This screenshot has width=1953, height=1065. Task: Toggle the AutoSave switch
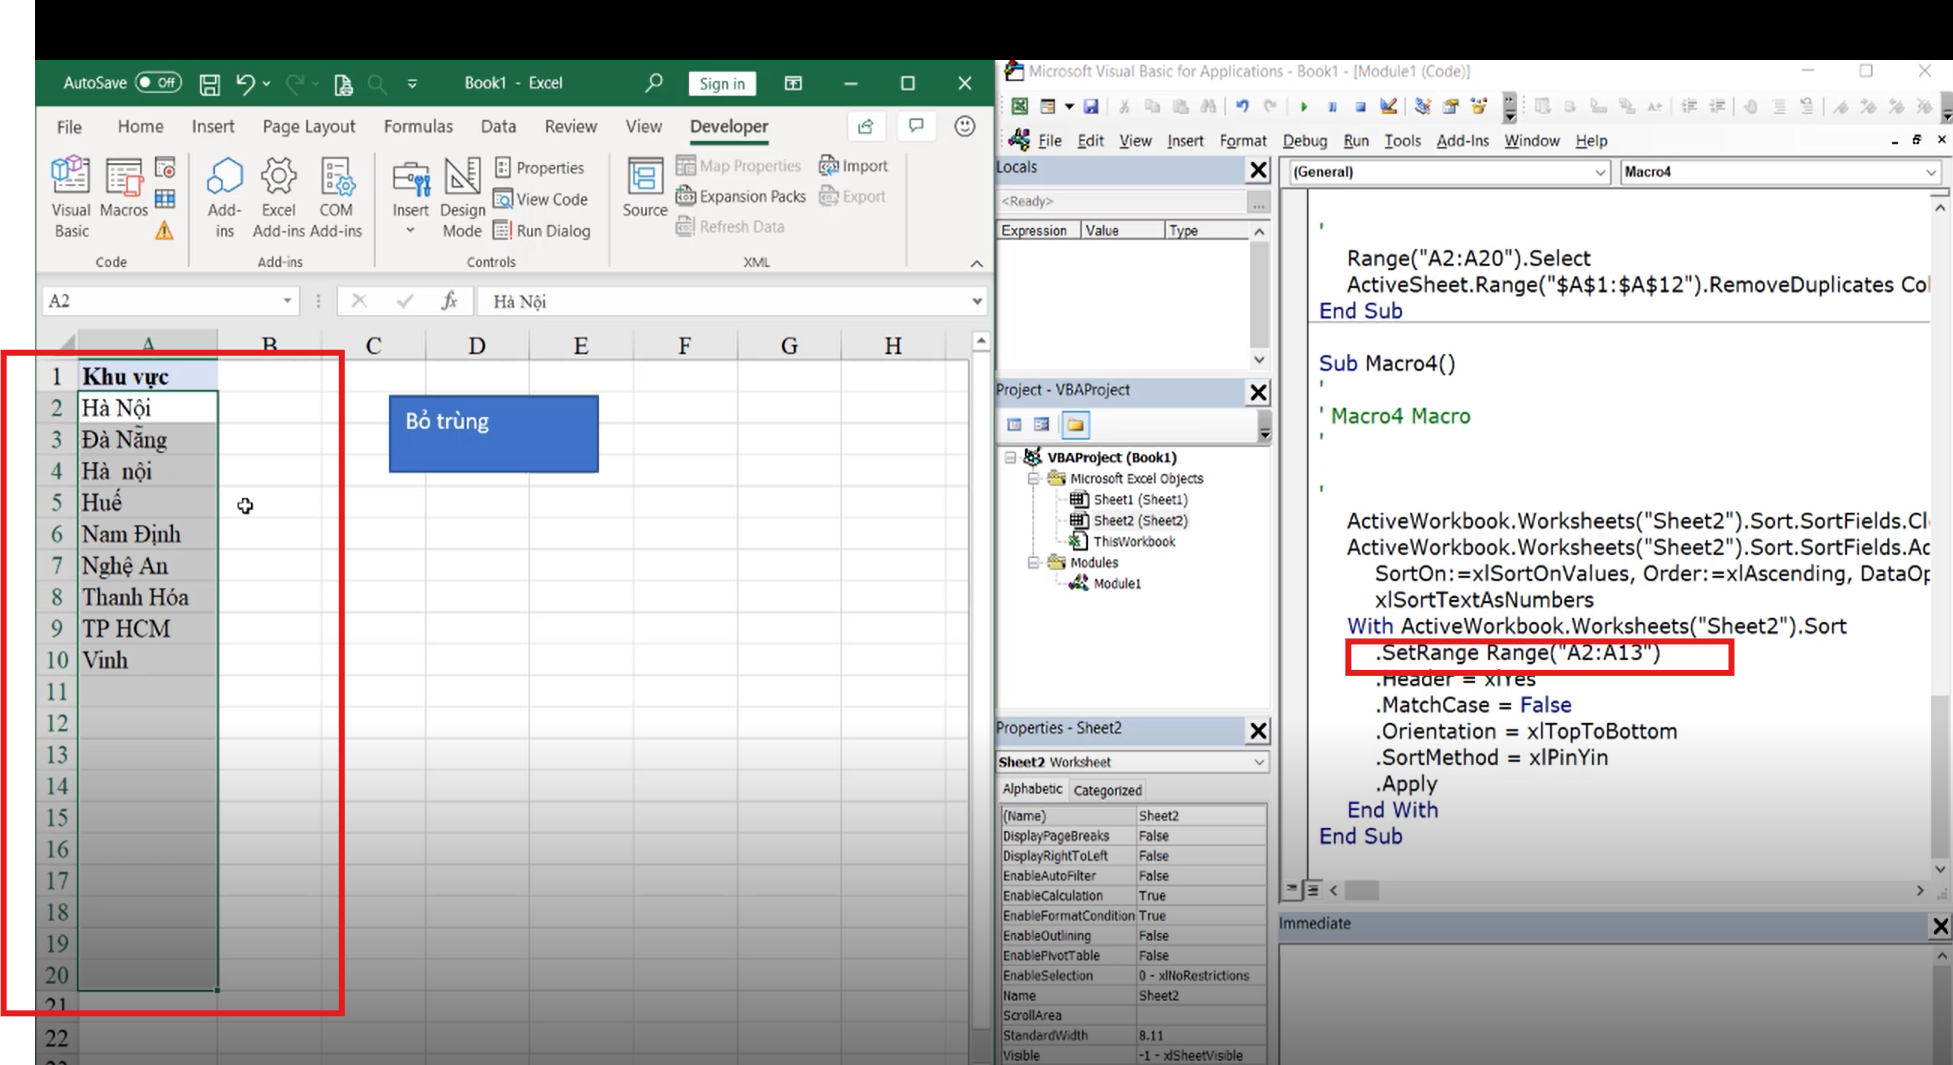coord(158,83)
